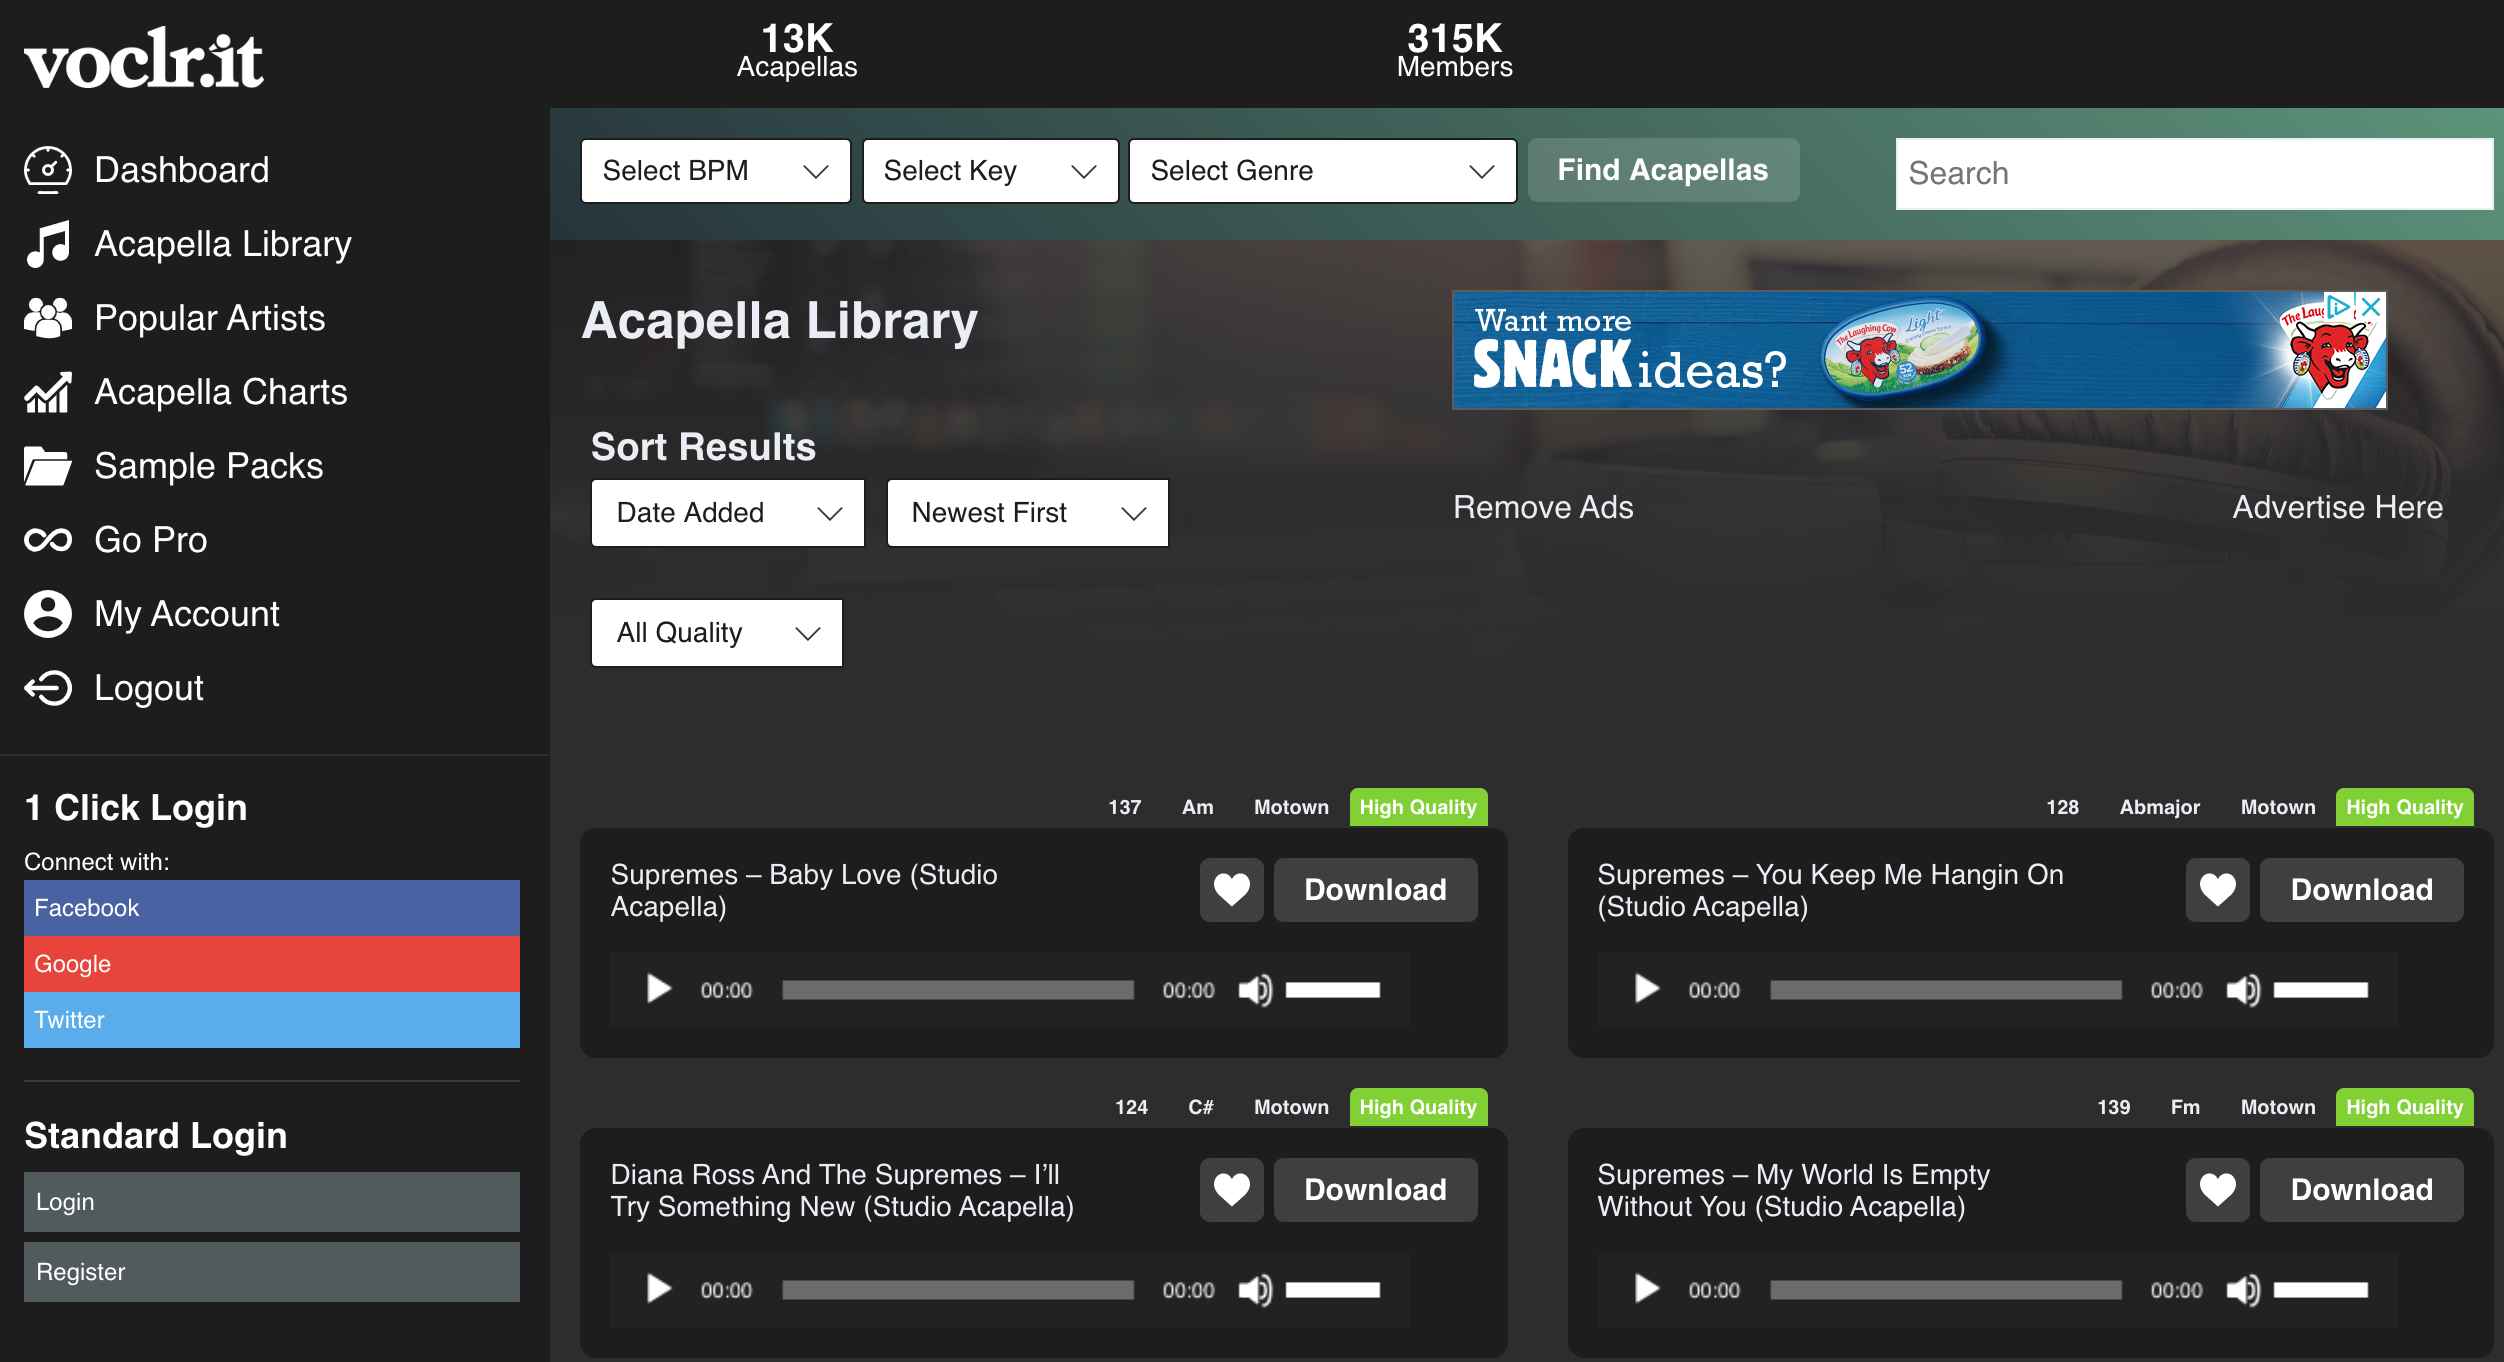This screenshot has width=2504, height=1362.
Task: Click the Sample Packs folder icon
Action: pos(48,466)
